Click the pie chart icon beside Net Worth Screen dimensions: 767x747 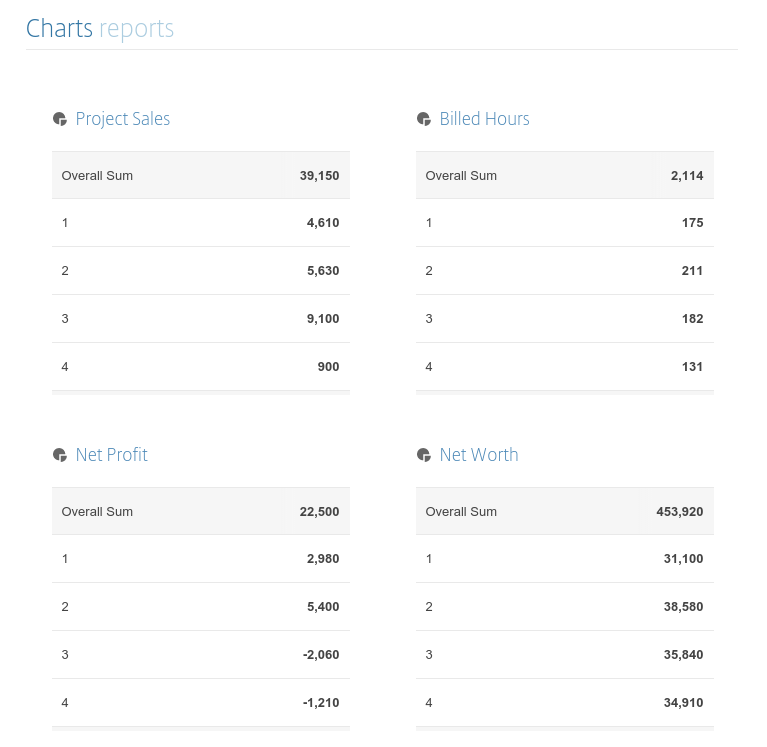424,455
